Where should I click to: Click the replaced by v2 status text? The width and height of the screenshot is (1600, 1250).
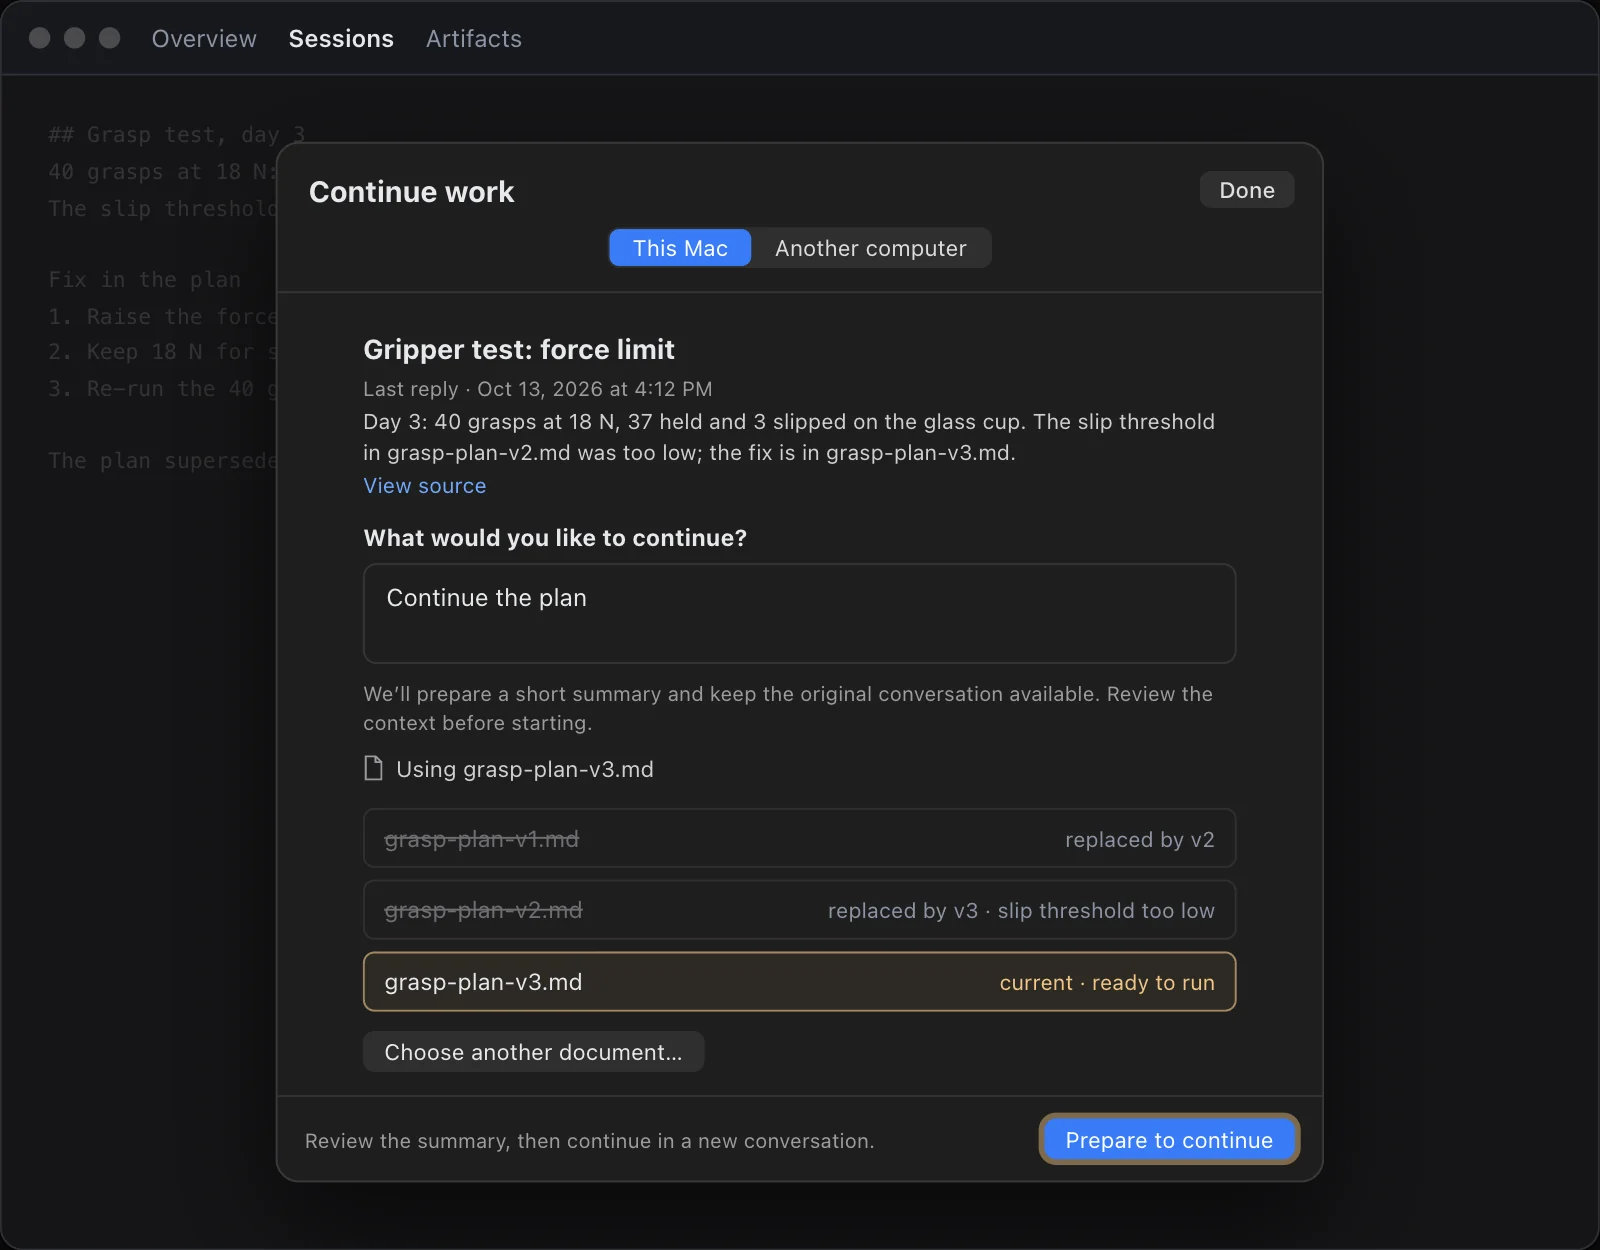coord(1140,840)
